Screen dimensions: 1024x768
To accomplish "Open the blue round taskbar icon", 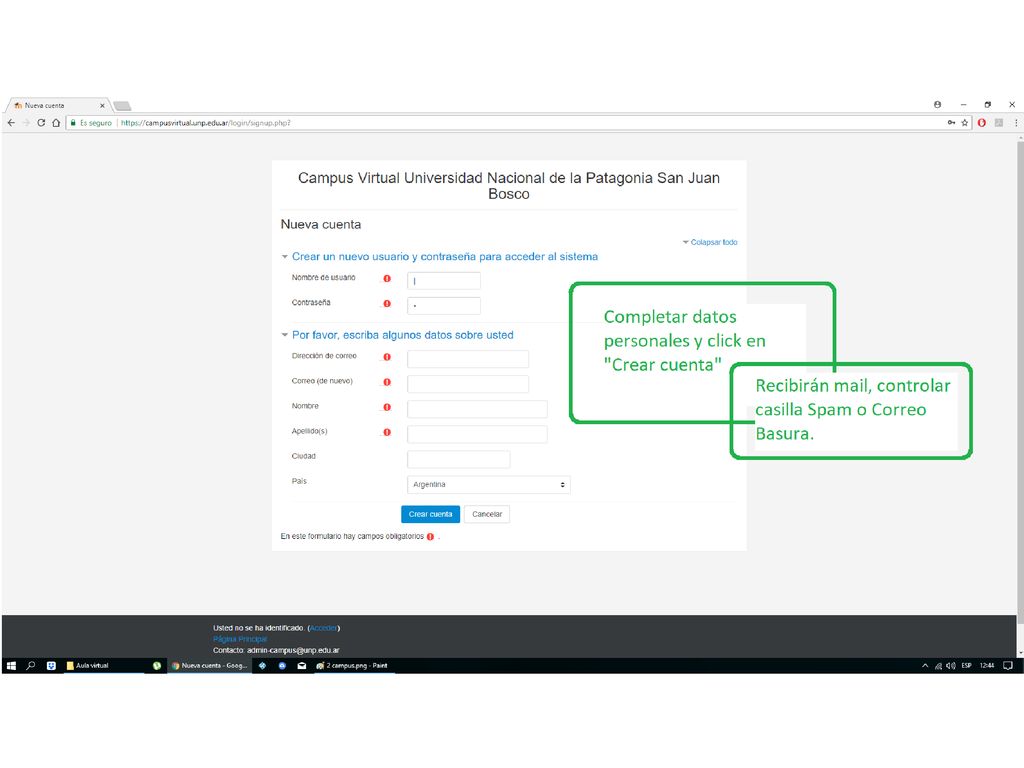I will (x=282, y=666).
